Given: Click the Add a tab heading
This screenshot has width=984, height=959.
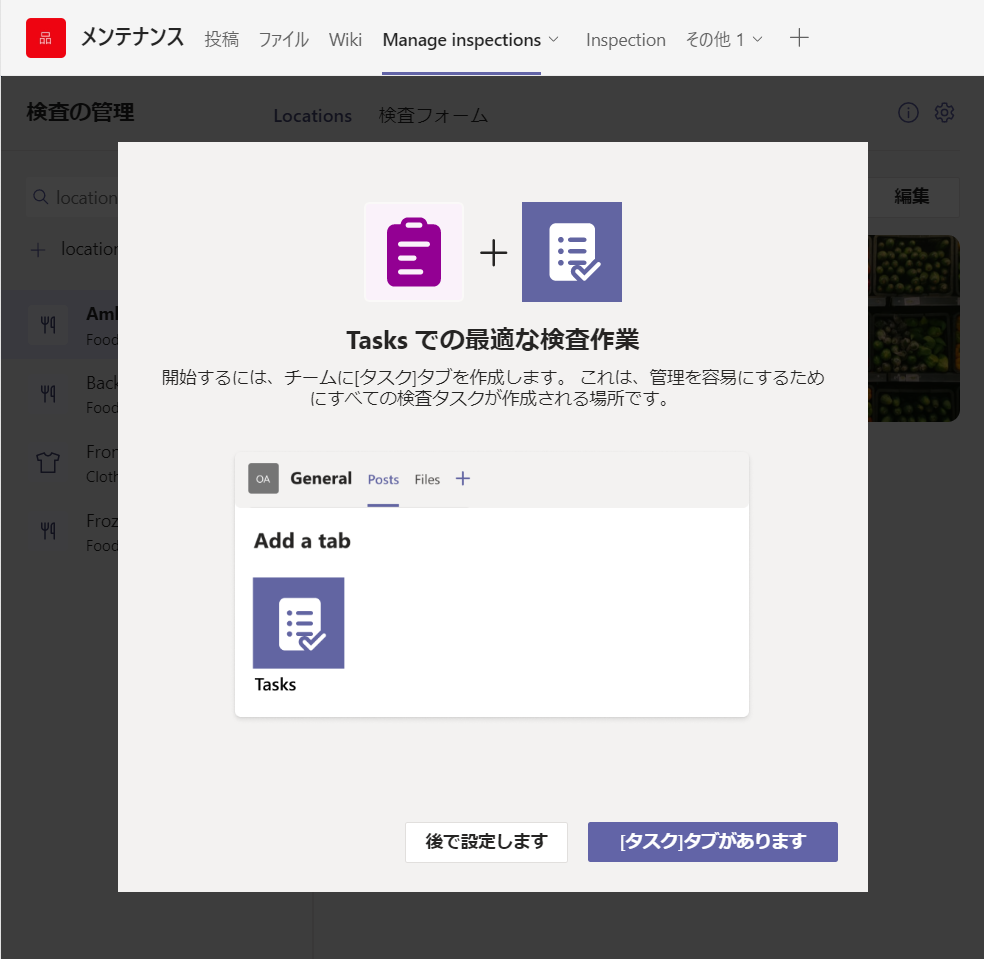Looking at the screenshot, I should point(302,540).
